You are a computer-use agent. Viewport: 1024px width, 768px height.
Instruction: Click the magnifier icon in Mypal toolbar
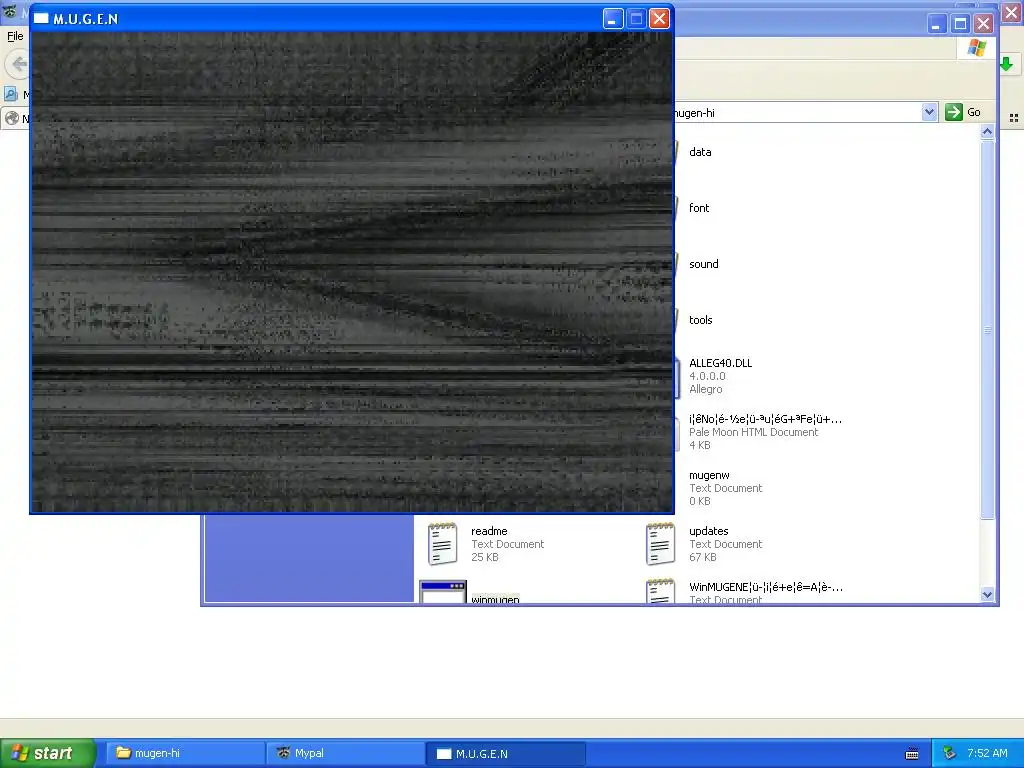(x=10, y=94)
